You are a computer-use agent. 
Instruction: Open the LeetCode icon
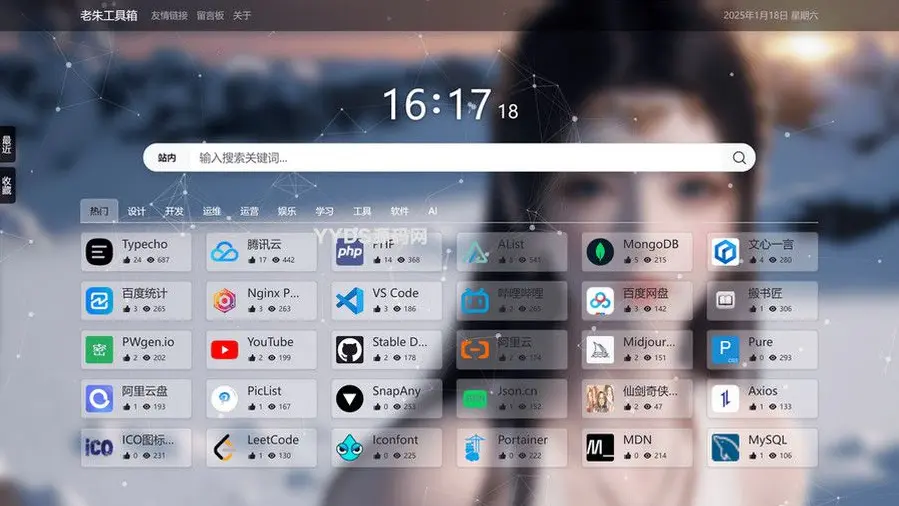[x=224, y=448]
